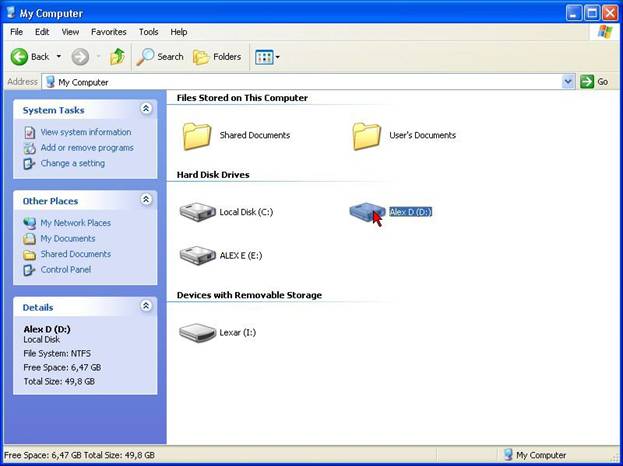Open the Favorites menu

108,32
